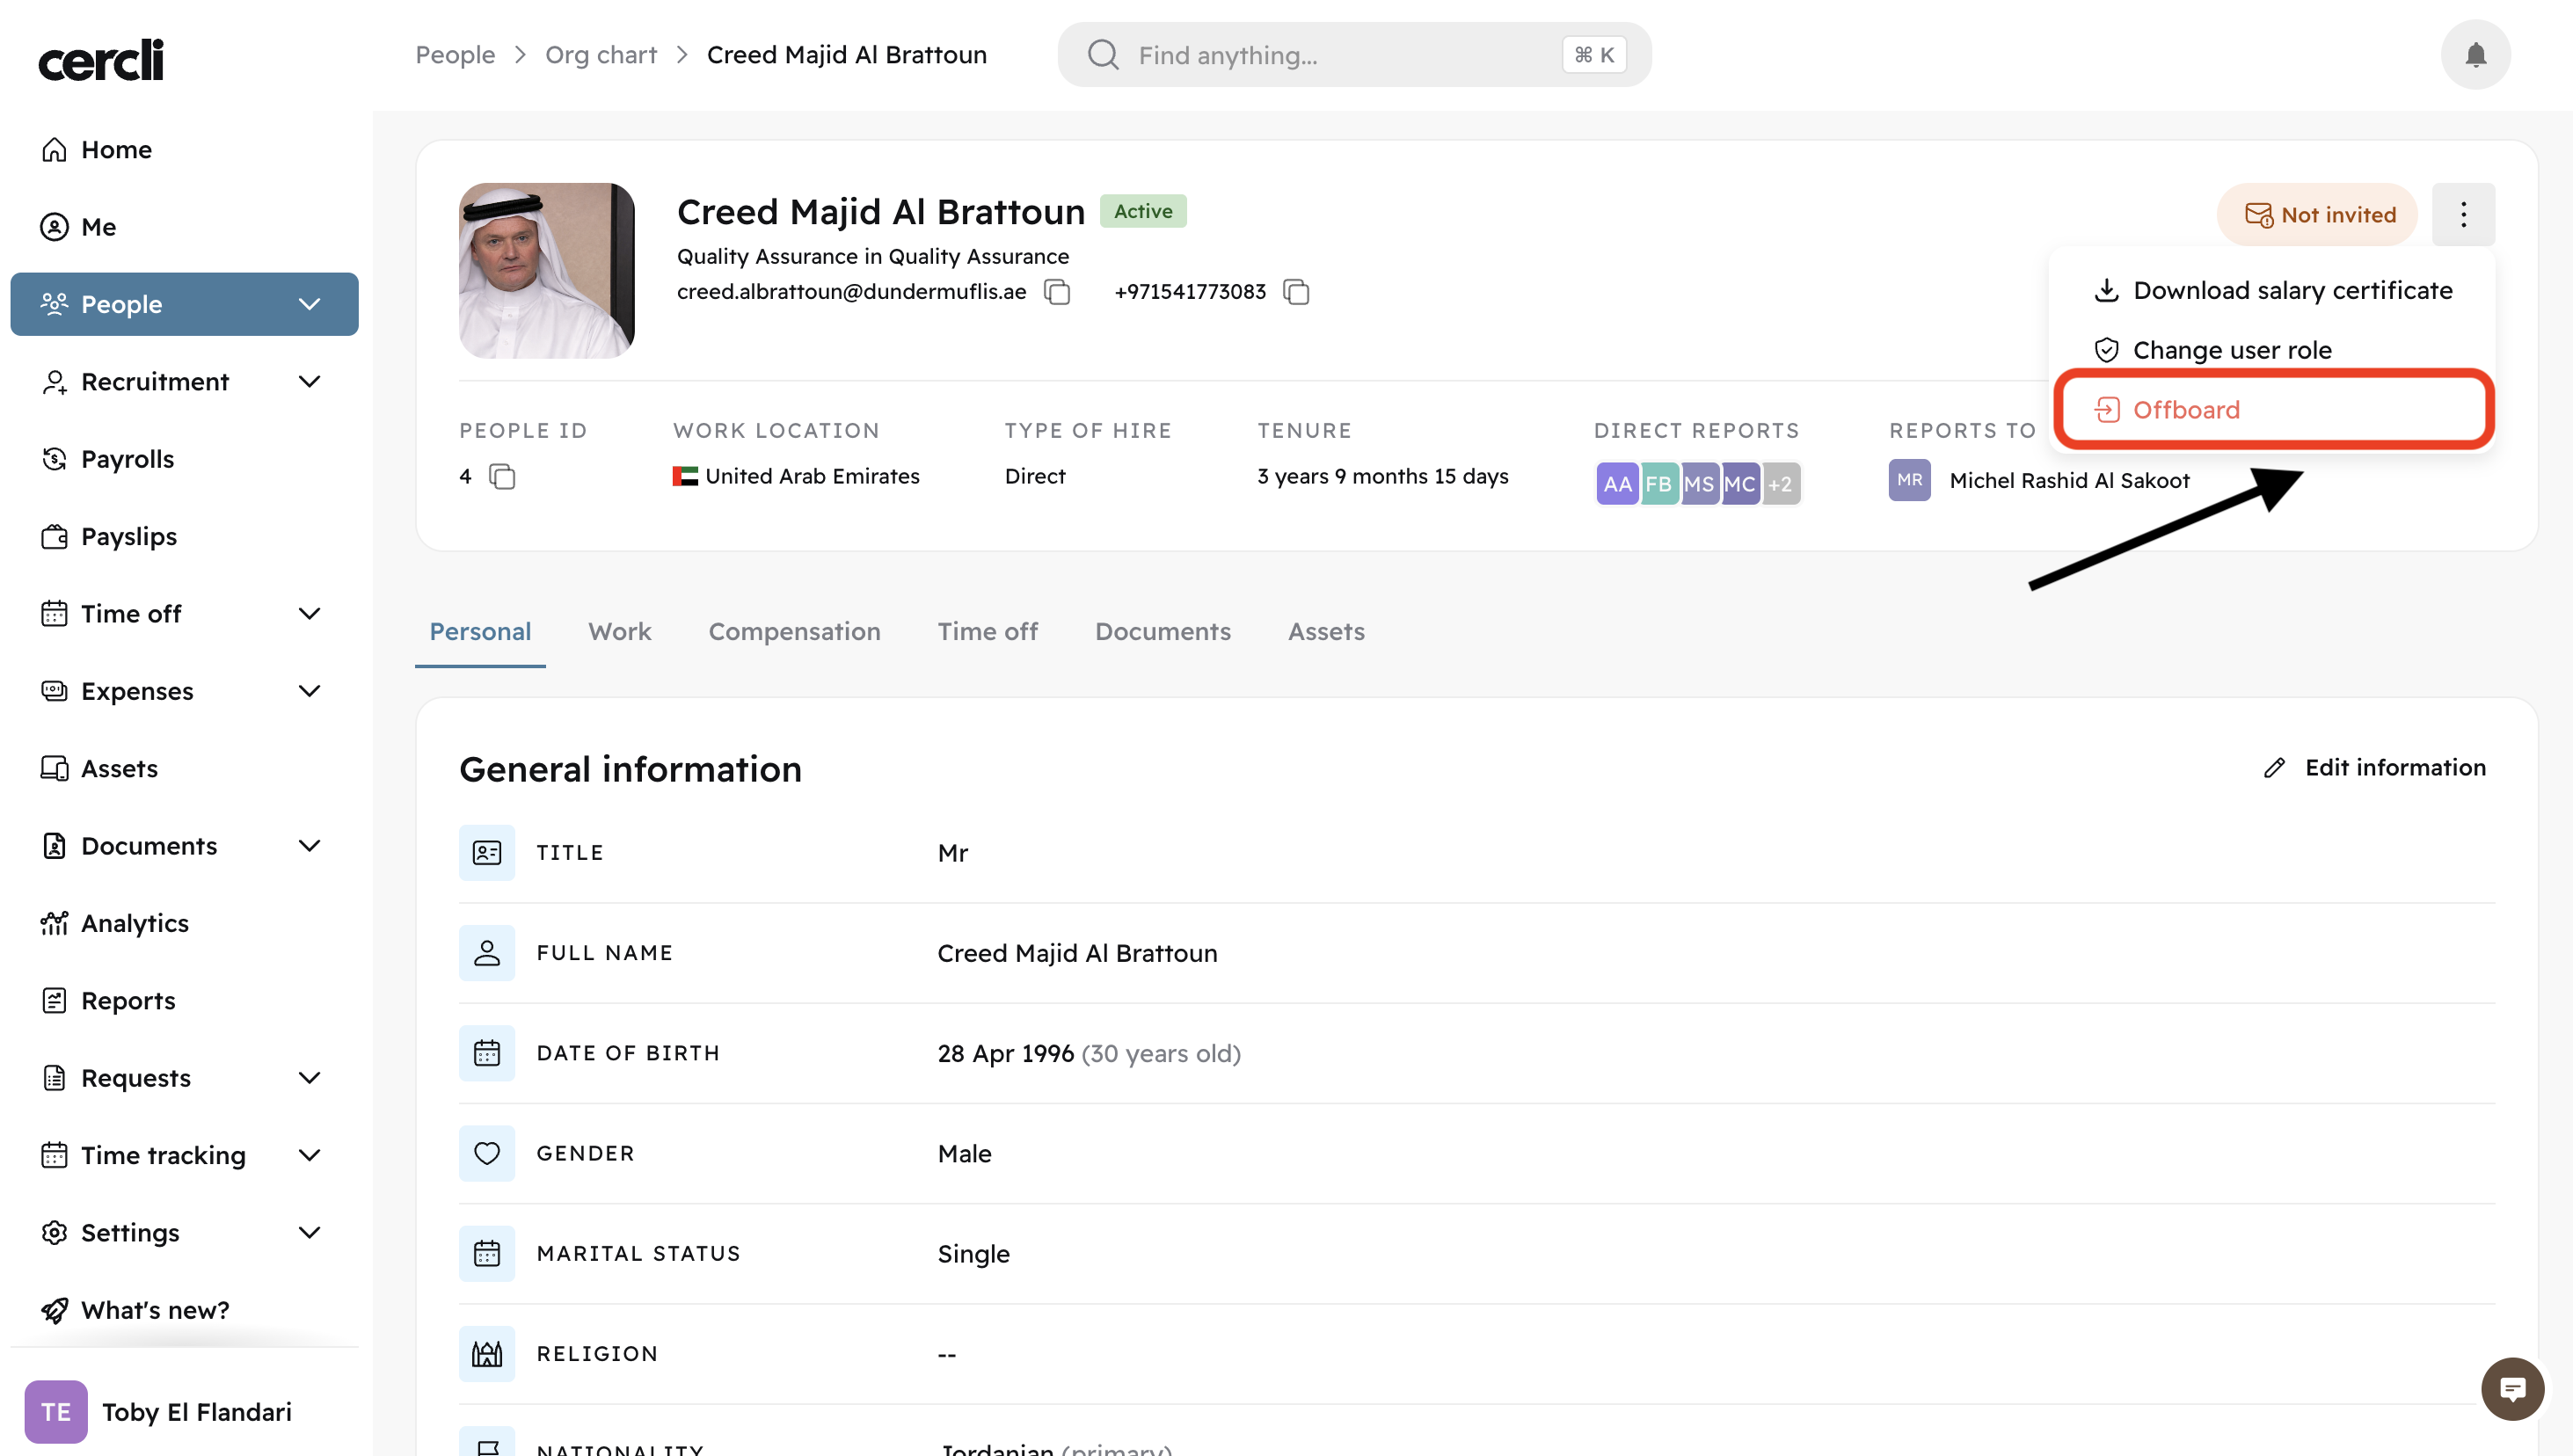The image size is (2573, 1456).
Task: Open notifications bell
Action: pos(2475,55)
